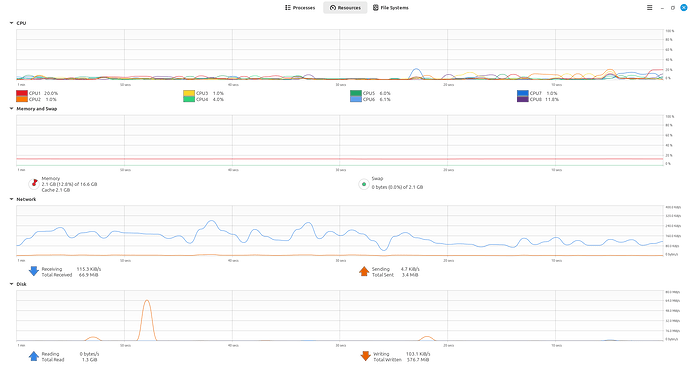Click the Network section heading text
This screenshot has width=690, height=371.
[x=26, y=199]
